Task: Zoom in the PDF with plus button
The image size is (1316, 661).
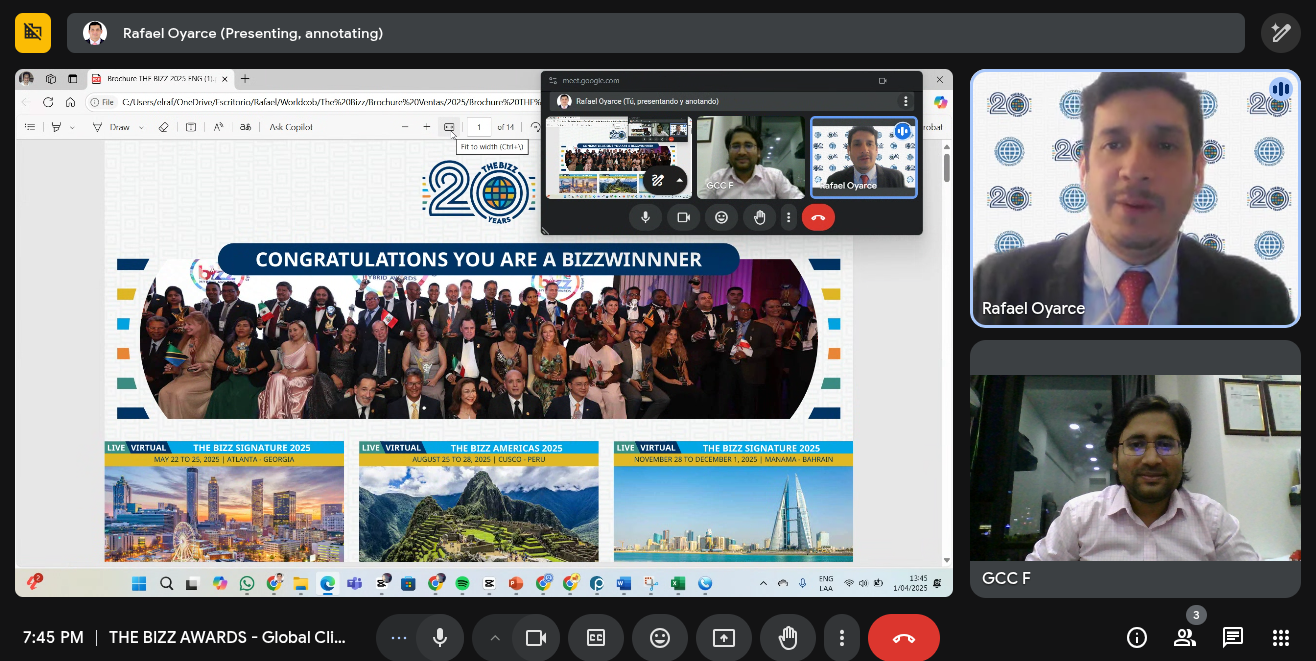Action: 426,127
